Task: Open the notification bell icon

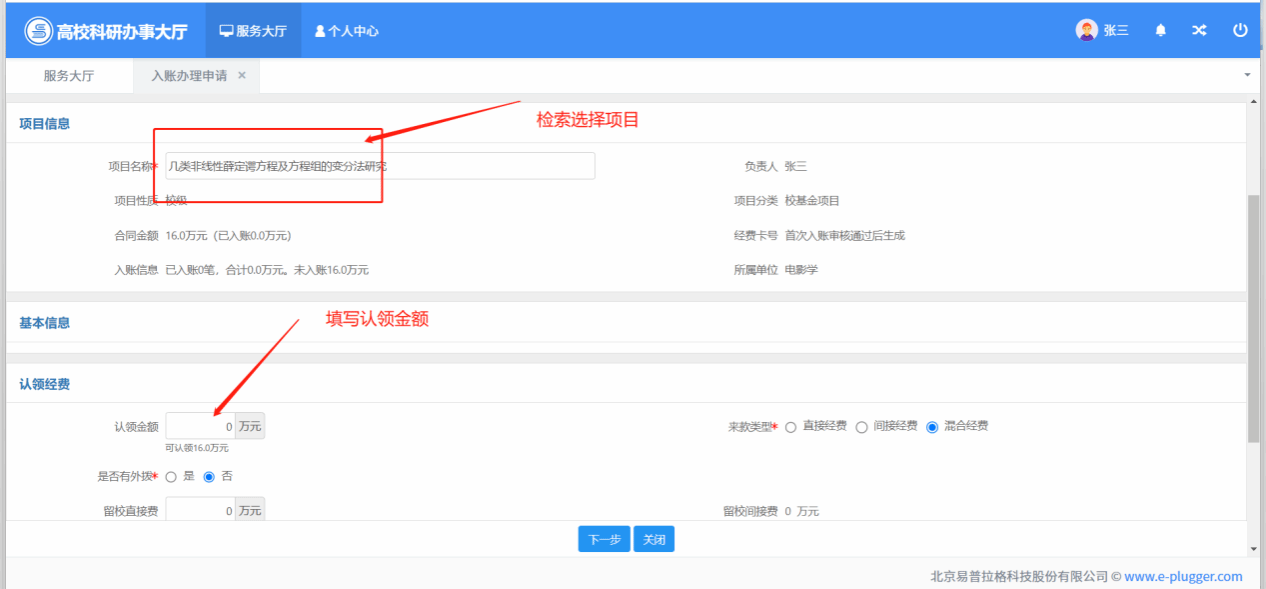Action: coord(1160,31)
